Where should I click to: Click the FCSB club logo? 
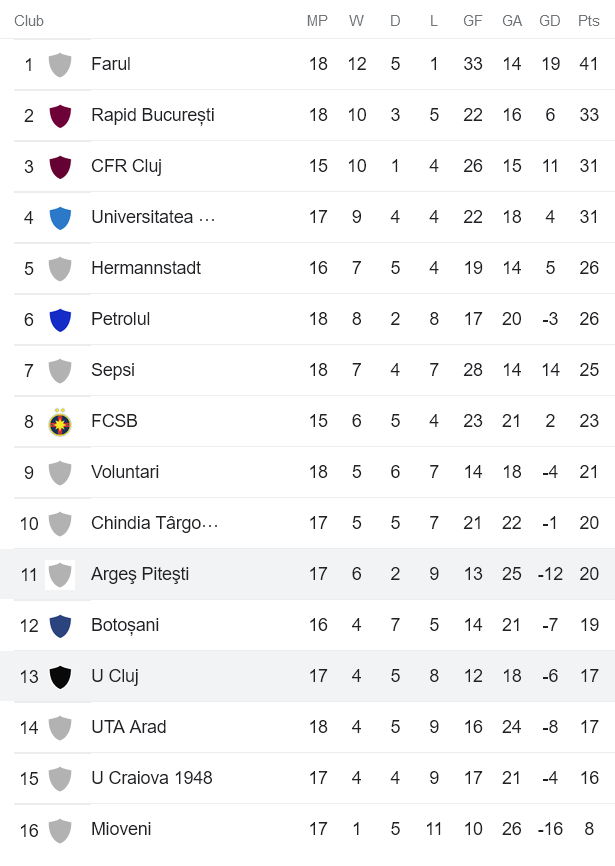(60, 421)
